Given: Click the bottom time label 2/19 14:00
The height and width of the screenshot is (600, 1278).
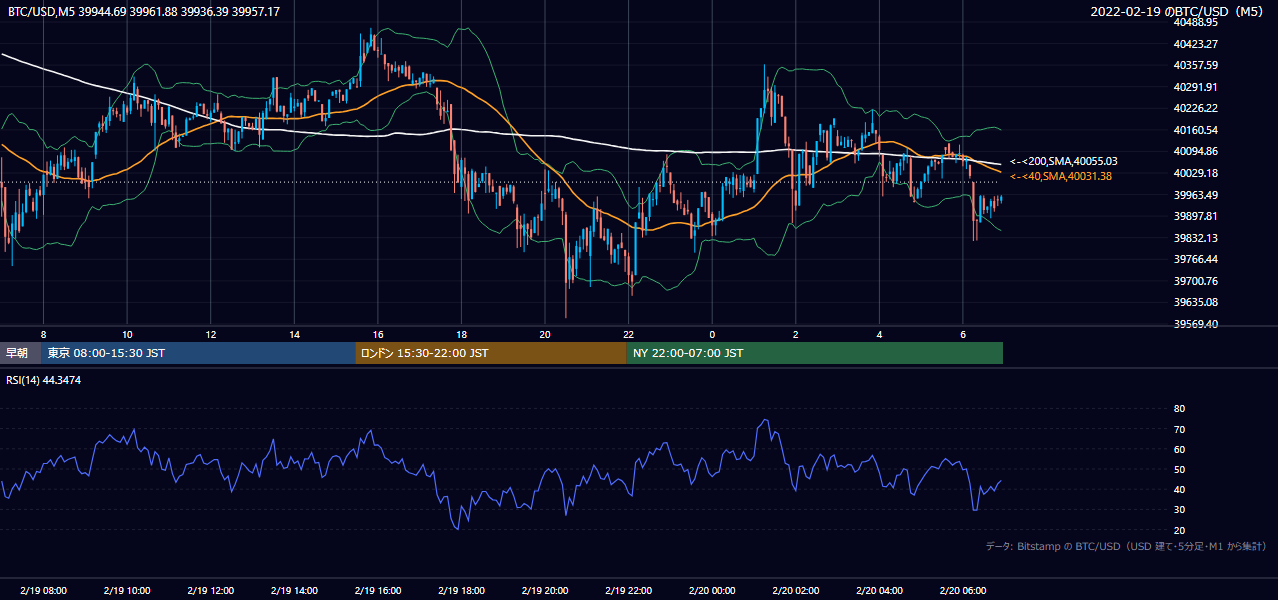Looking at the screenshot, I should point(294,591).
